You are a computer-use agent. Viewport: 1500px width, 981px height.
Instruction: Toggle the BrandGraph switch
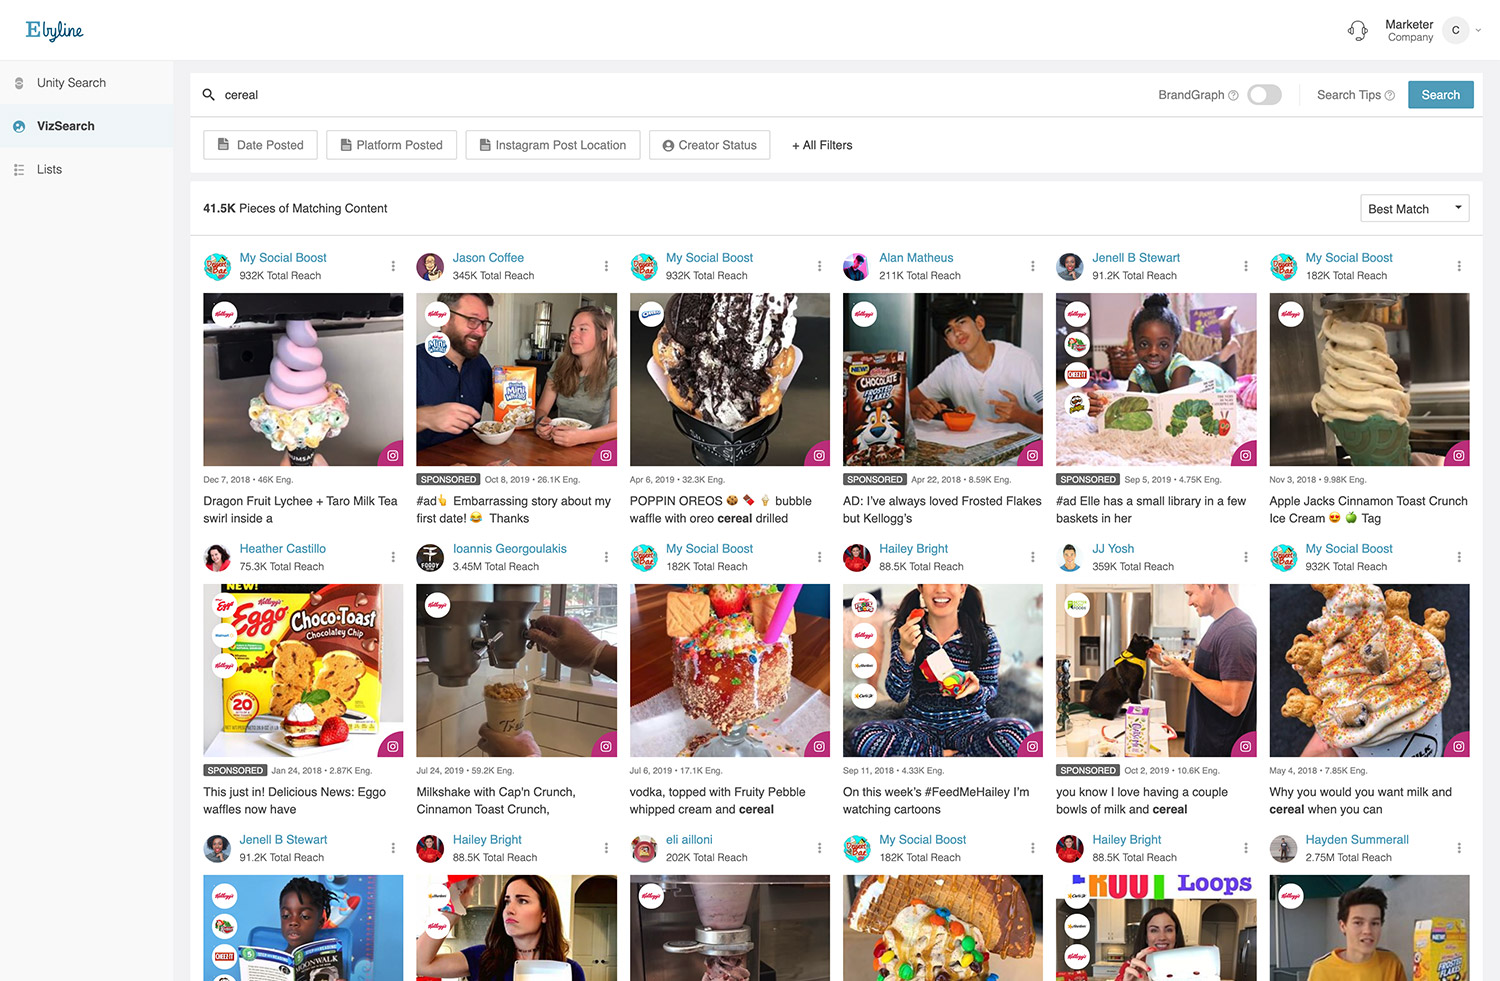[1264, 95]
